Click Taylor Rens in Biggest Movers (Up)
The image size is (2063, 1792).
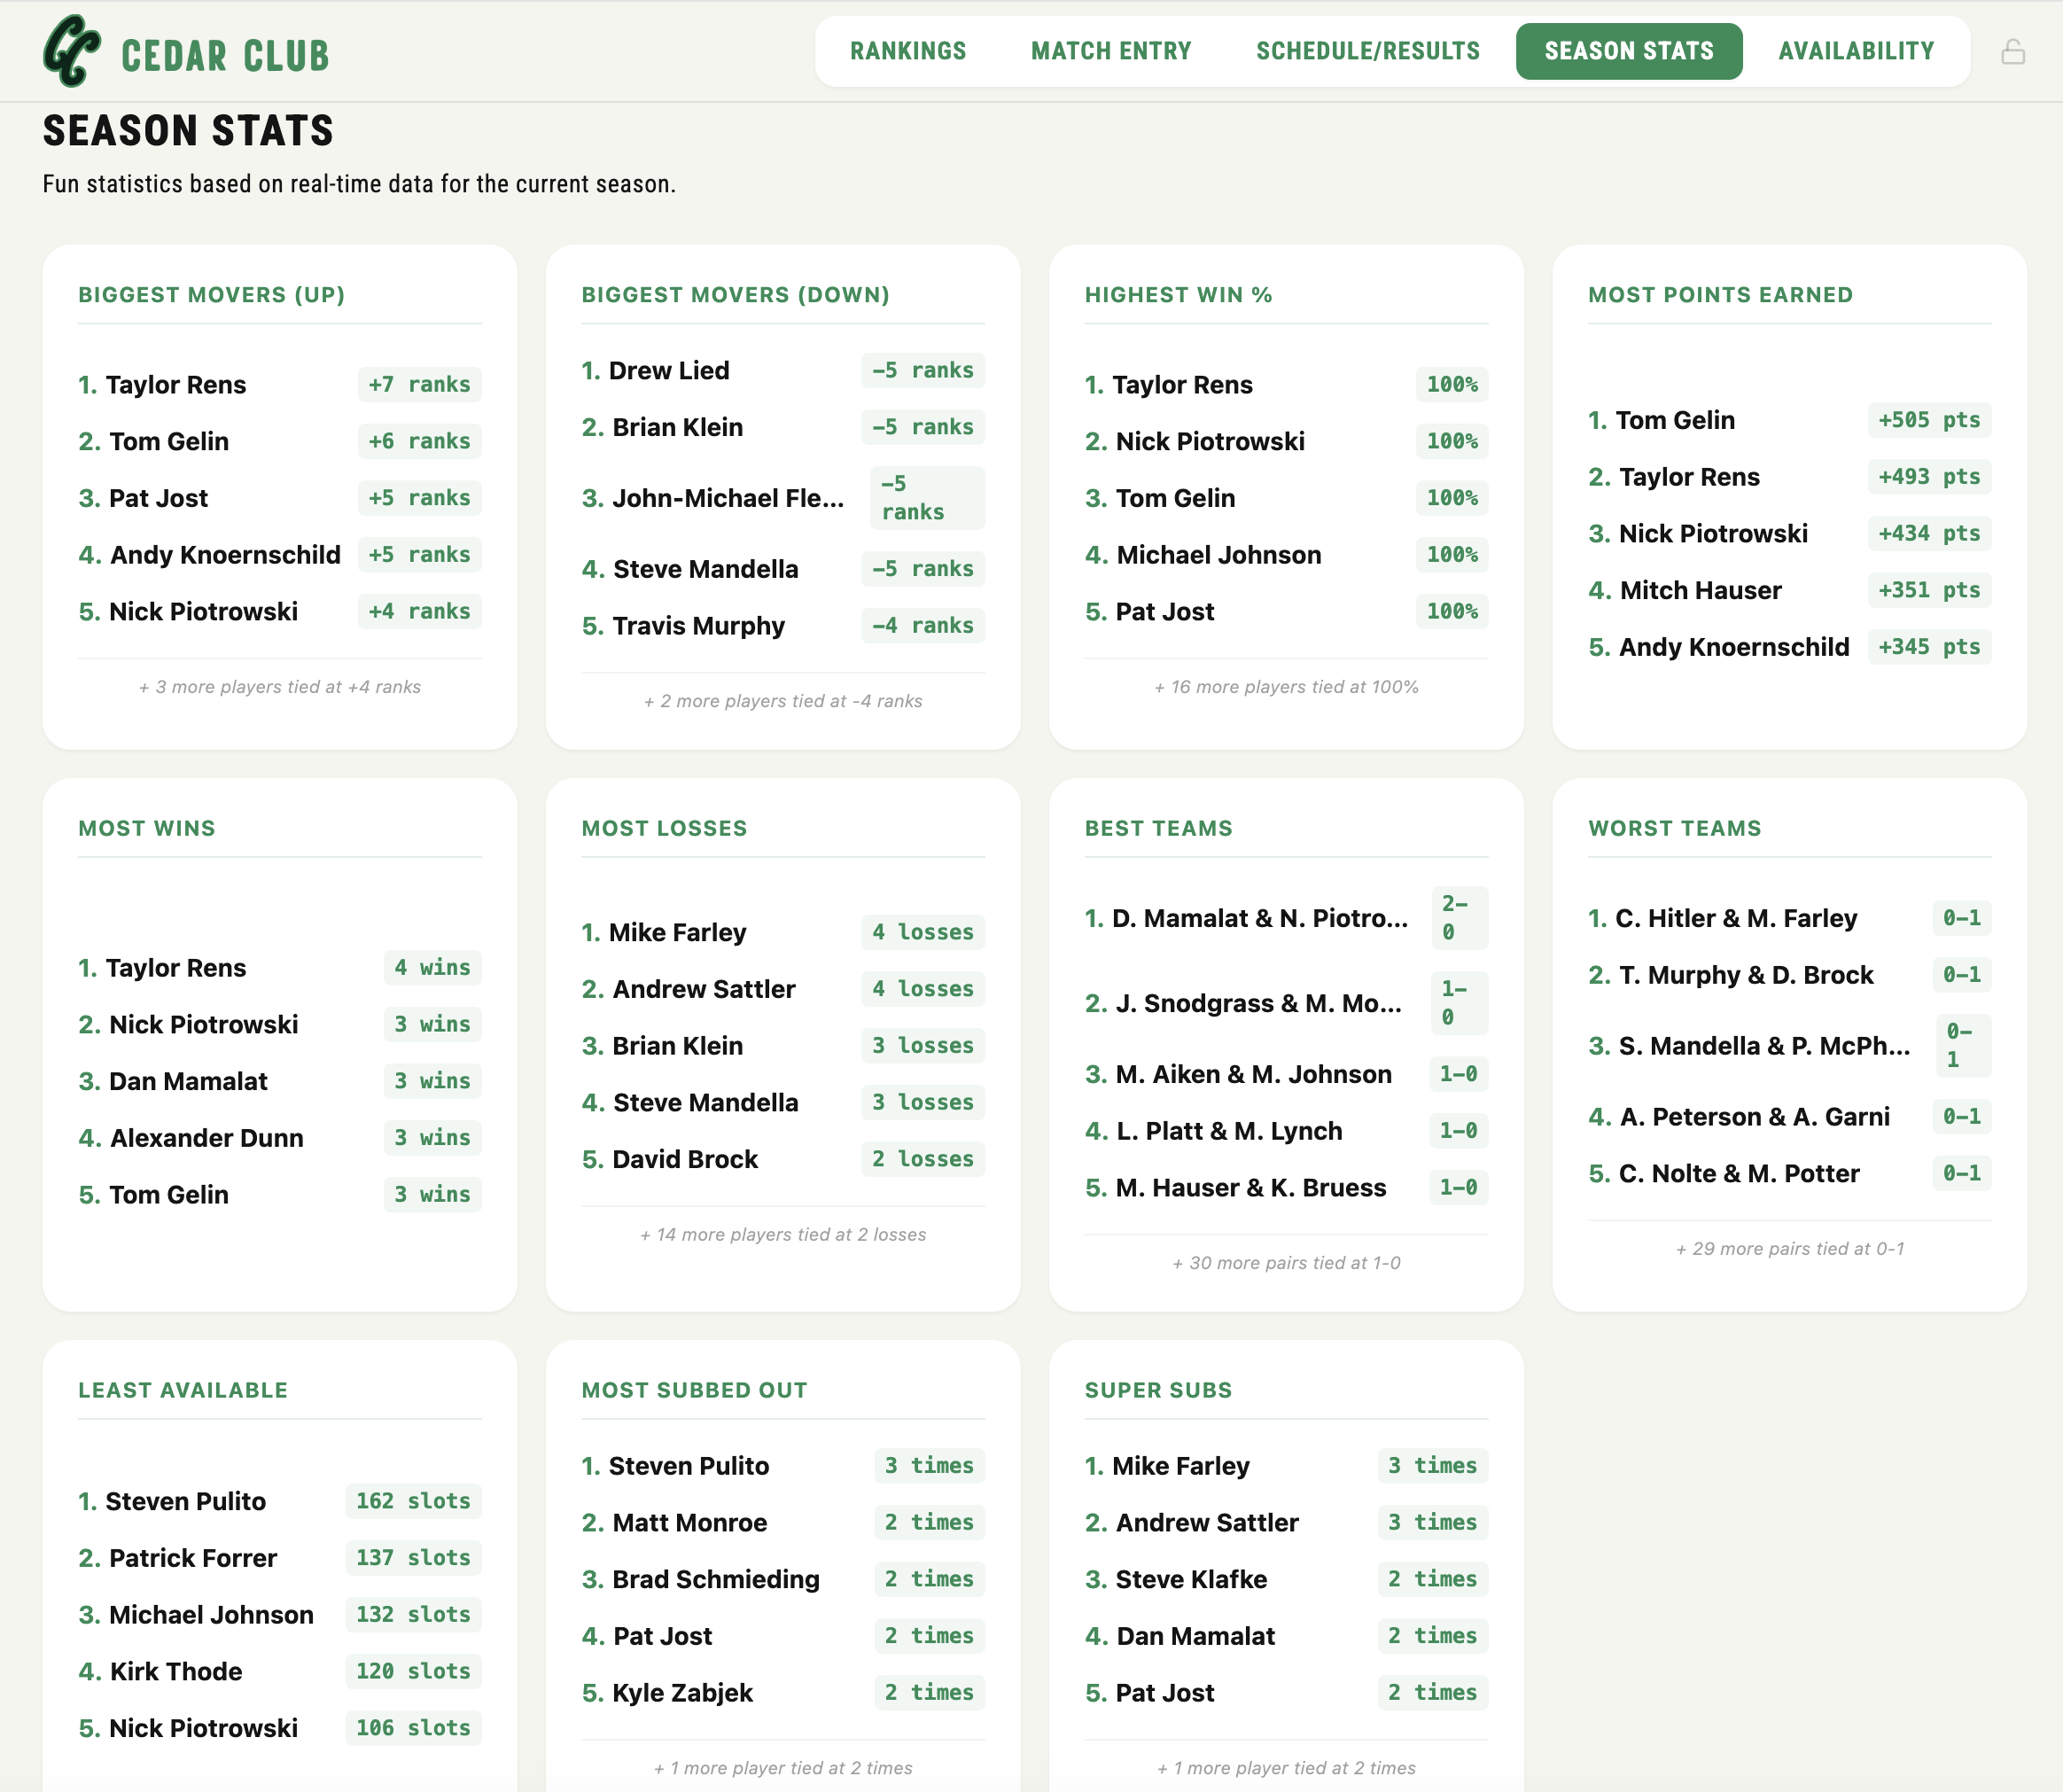pyautogui.click(x=176, y=385)
